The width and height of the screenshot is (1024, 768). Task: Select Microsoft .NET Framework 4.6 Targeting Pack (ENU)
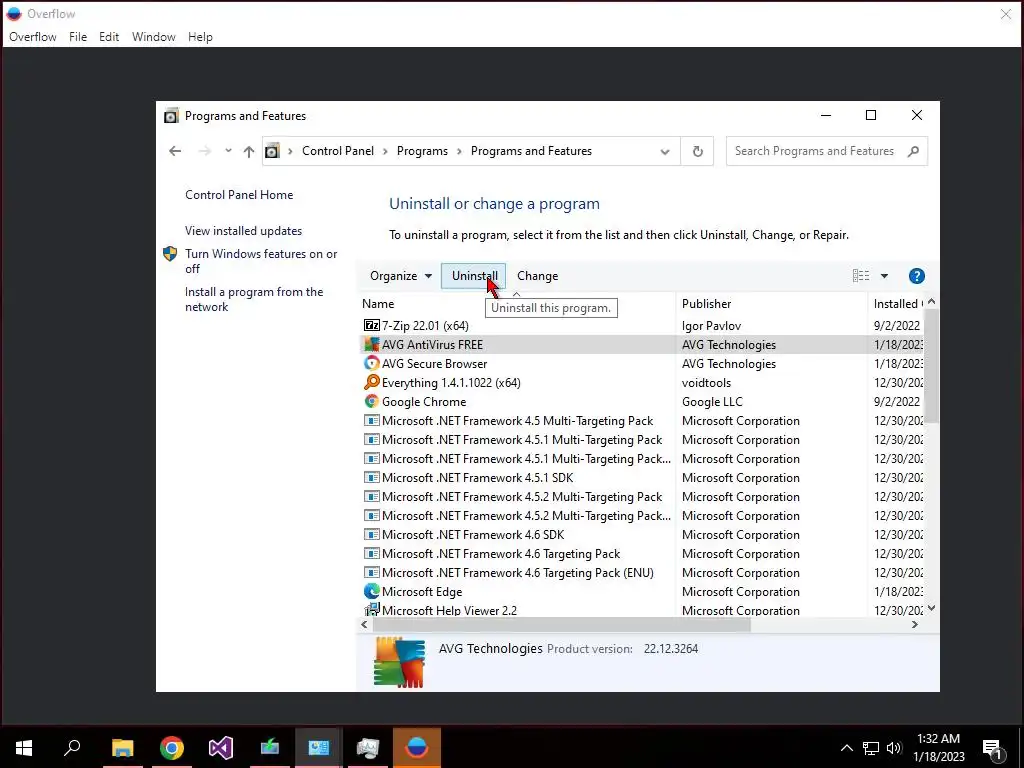click(517, 572)
